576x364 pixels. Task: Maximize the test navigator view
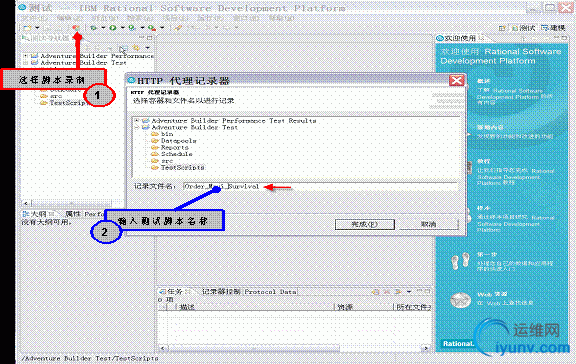coord(150,37)
